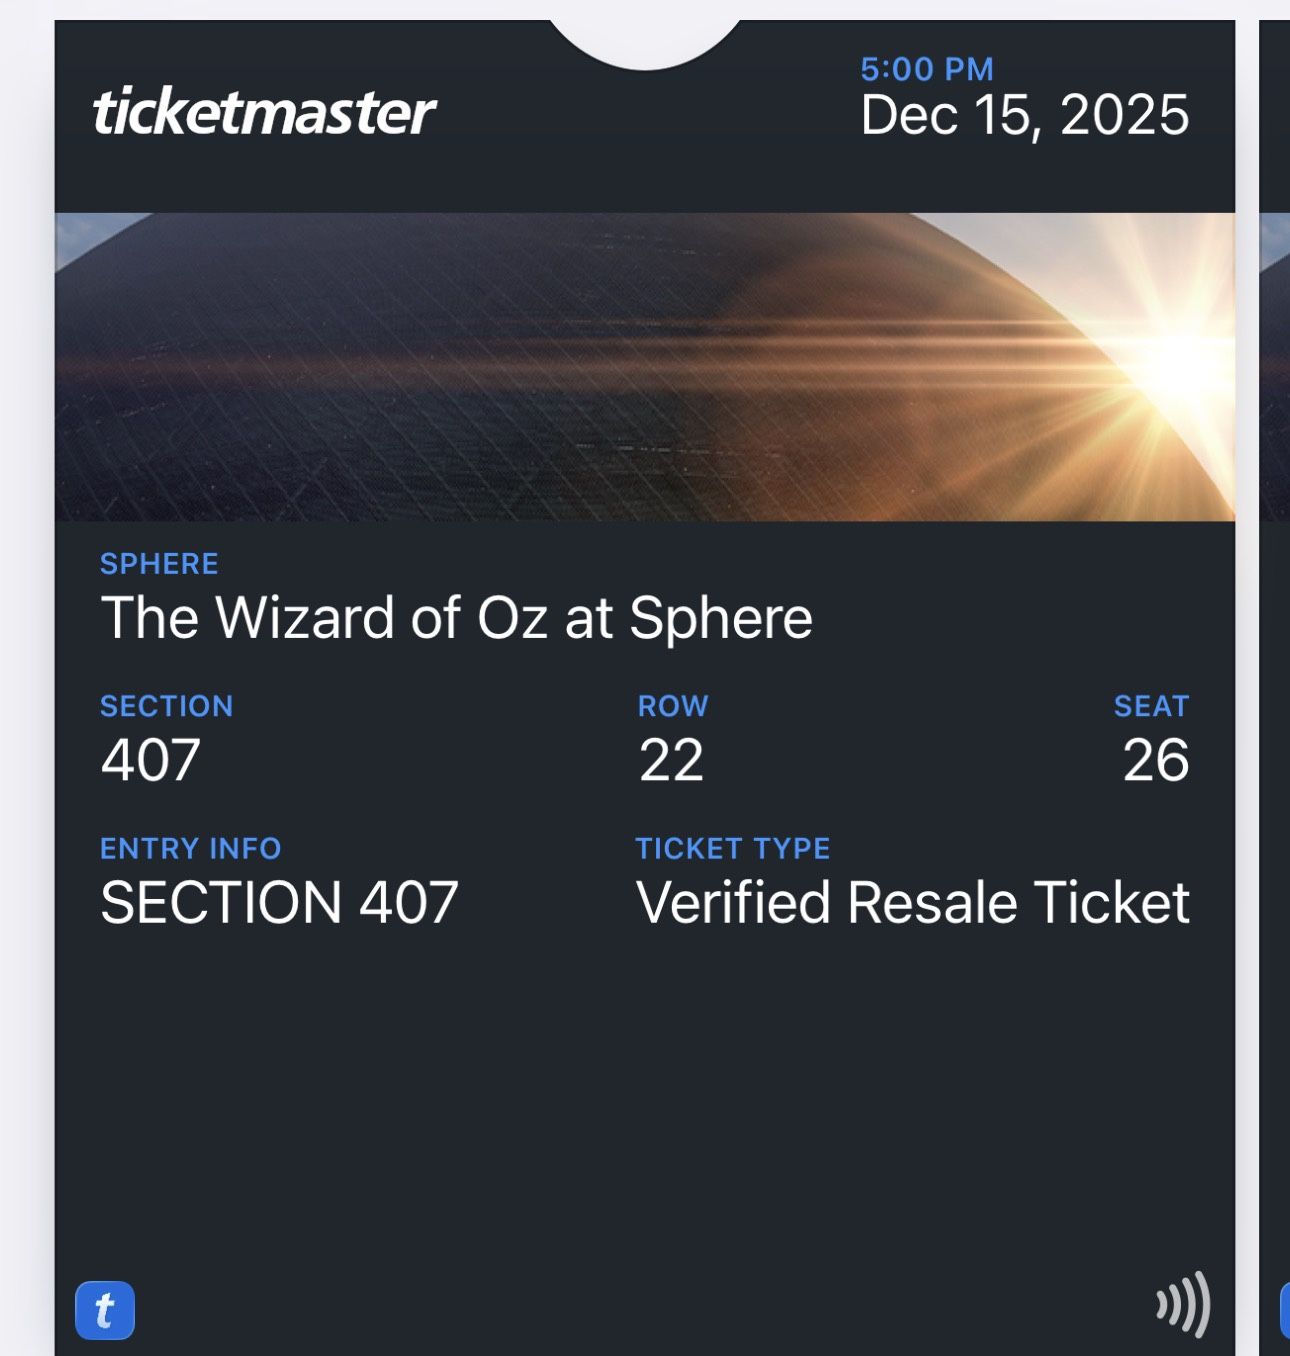This screenshot has height=1356, width=1290.
Task: Tap the blue Ticketmaster 't' app icon
Action: (x=105, y=1309)
